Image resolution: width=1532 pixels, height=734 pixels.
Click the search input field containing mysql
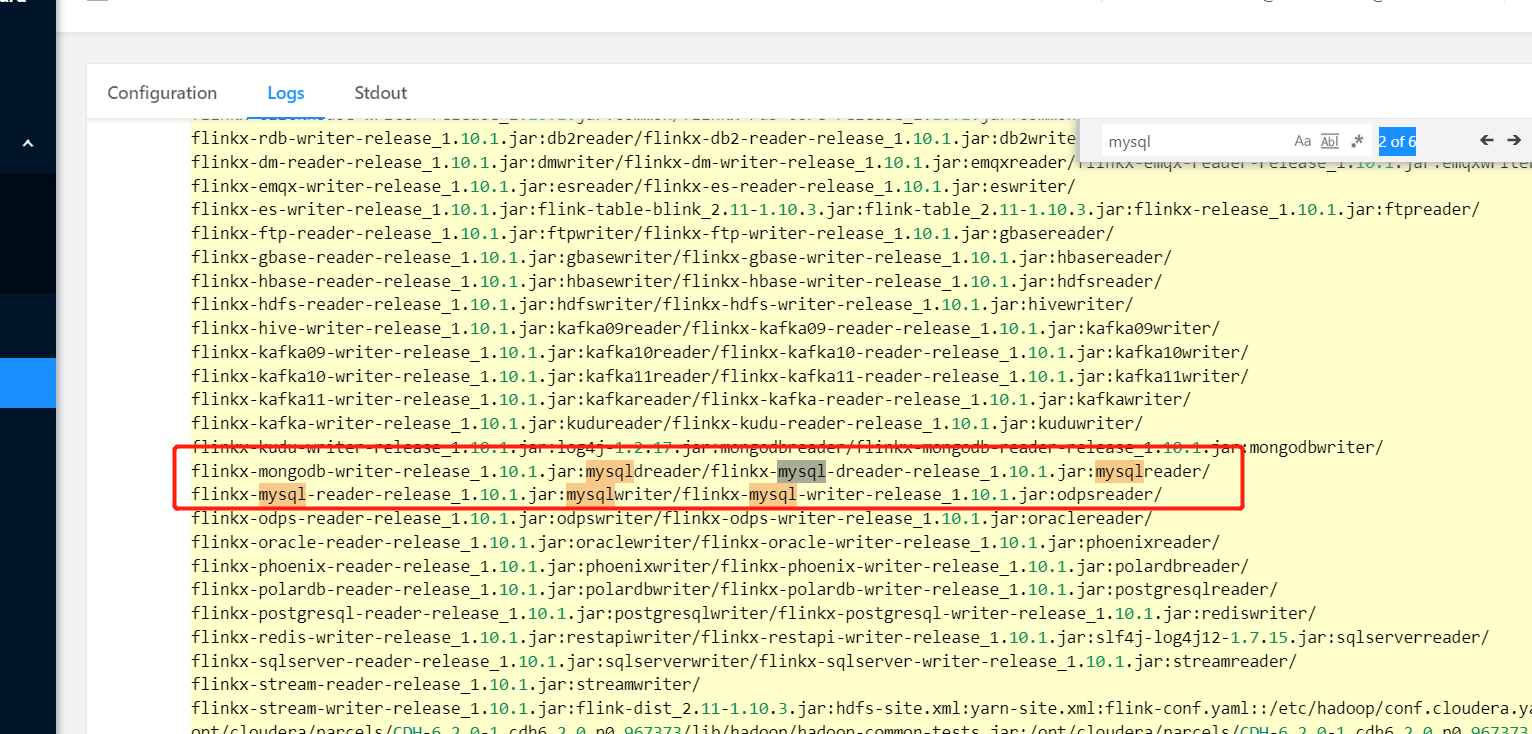tap(1180, 141)
